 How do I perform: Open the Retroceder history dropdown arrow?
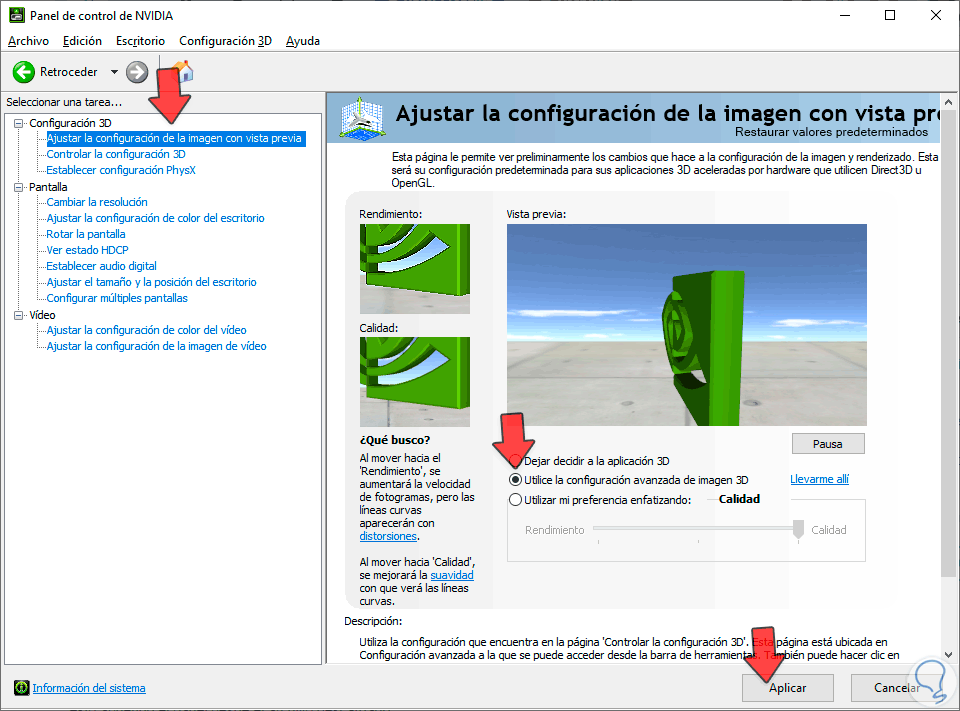point(114,72)
